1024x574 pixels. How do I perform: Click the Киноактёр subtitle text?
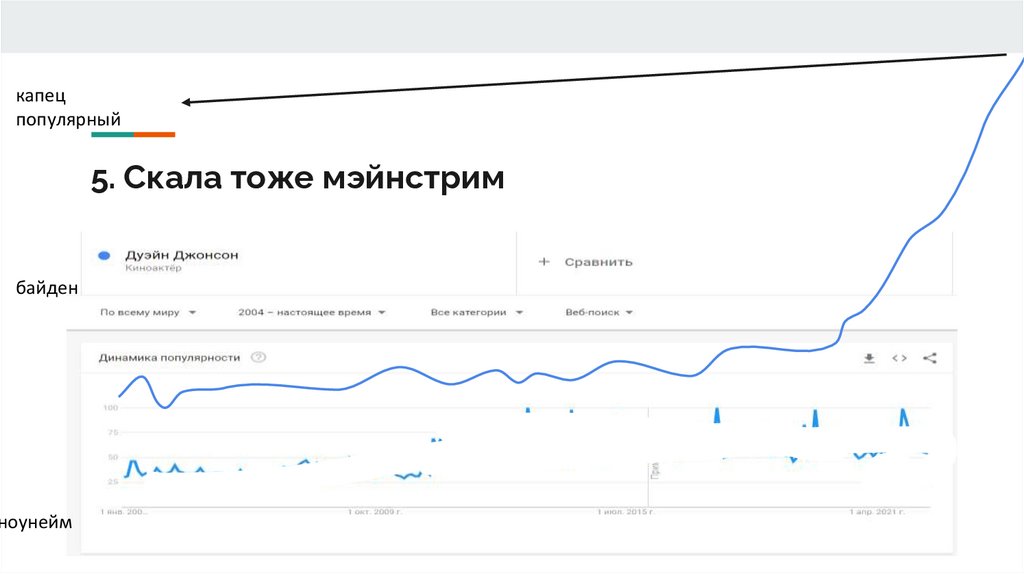[153, 268]
